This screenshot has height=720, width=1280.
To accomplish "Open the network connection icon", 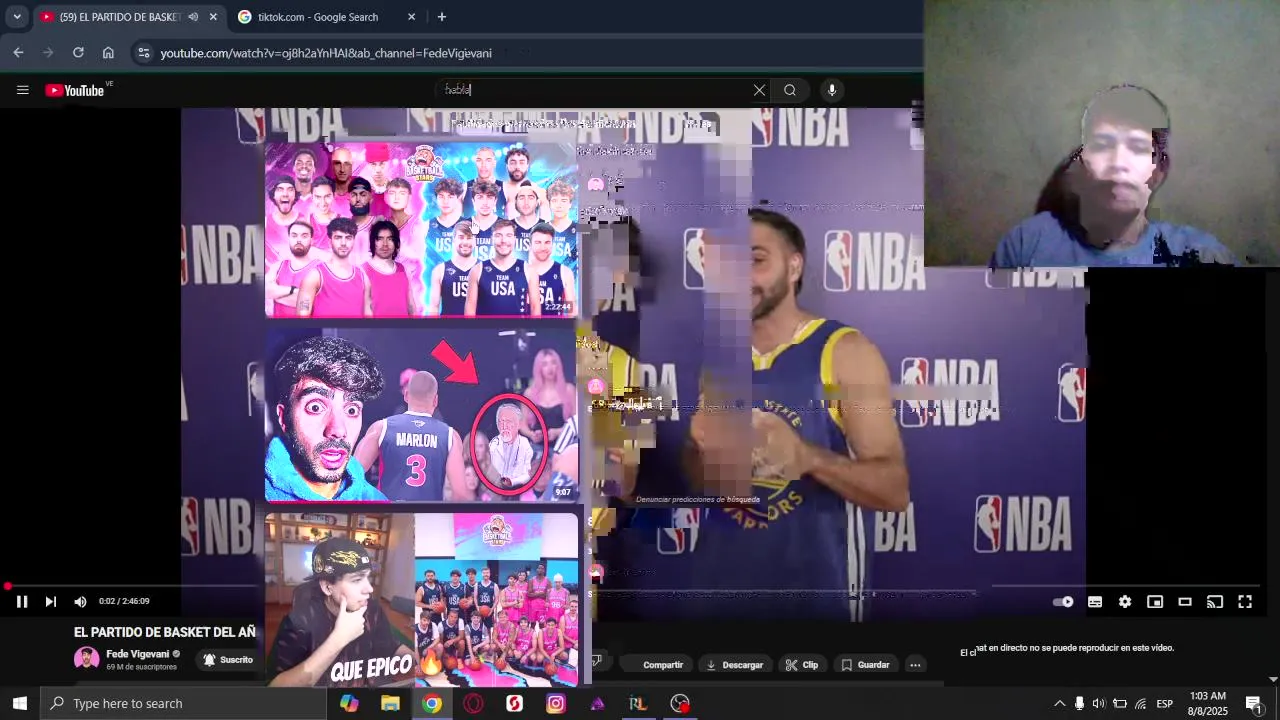I will (1140, 703).
